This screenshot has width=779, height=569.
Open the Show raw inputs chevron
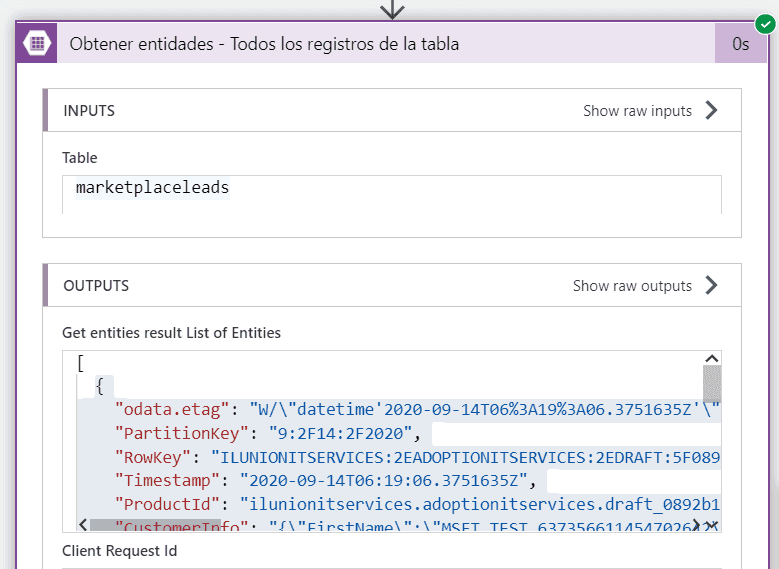711,110
